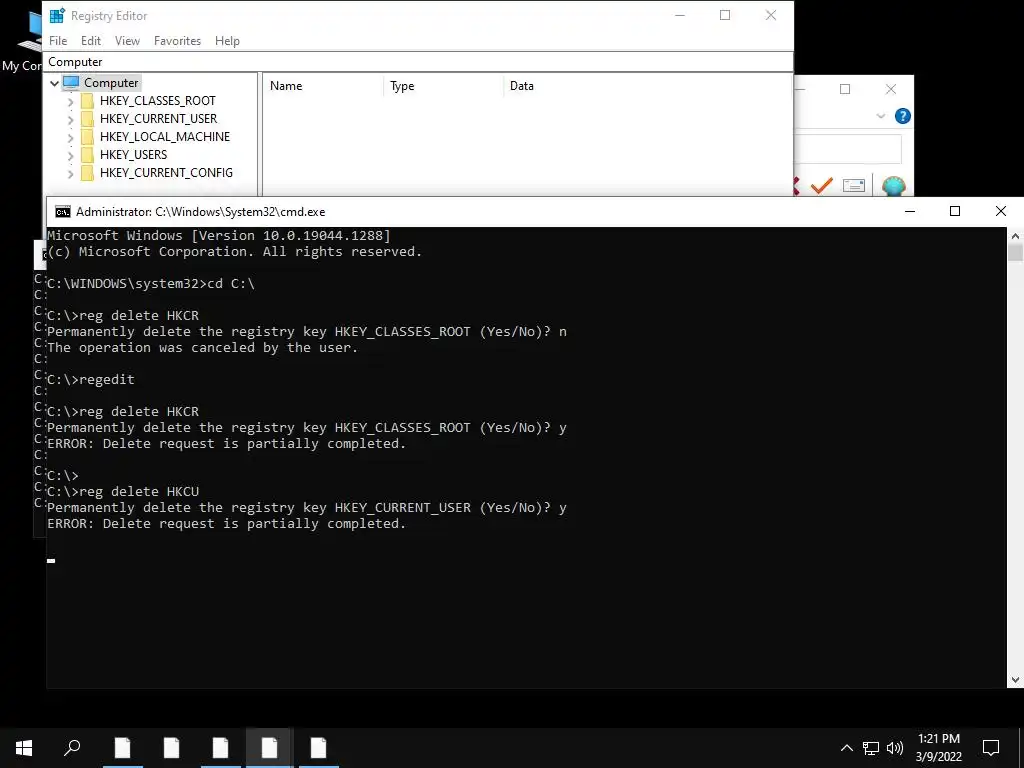The image size is (1024, 768).
Task: Select HKEY_LOCAL_MACHINE key
Action: click(x=165, y=136)
